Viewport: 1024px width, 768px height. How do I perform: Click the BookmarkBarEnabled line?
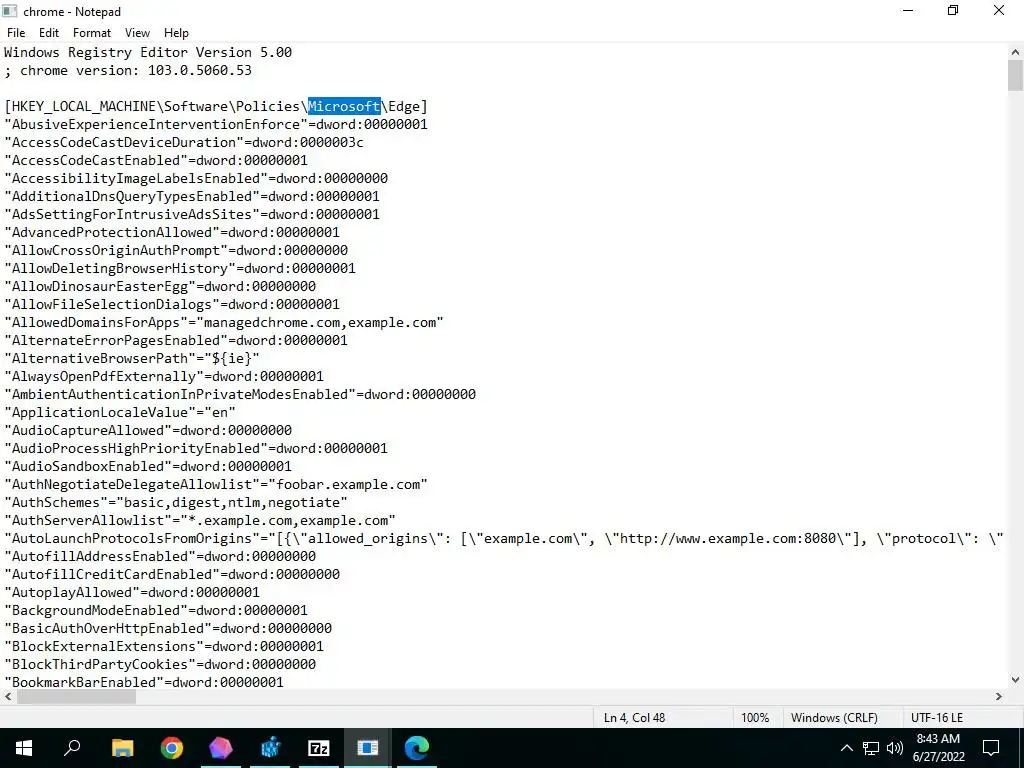(144, 682)
